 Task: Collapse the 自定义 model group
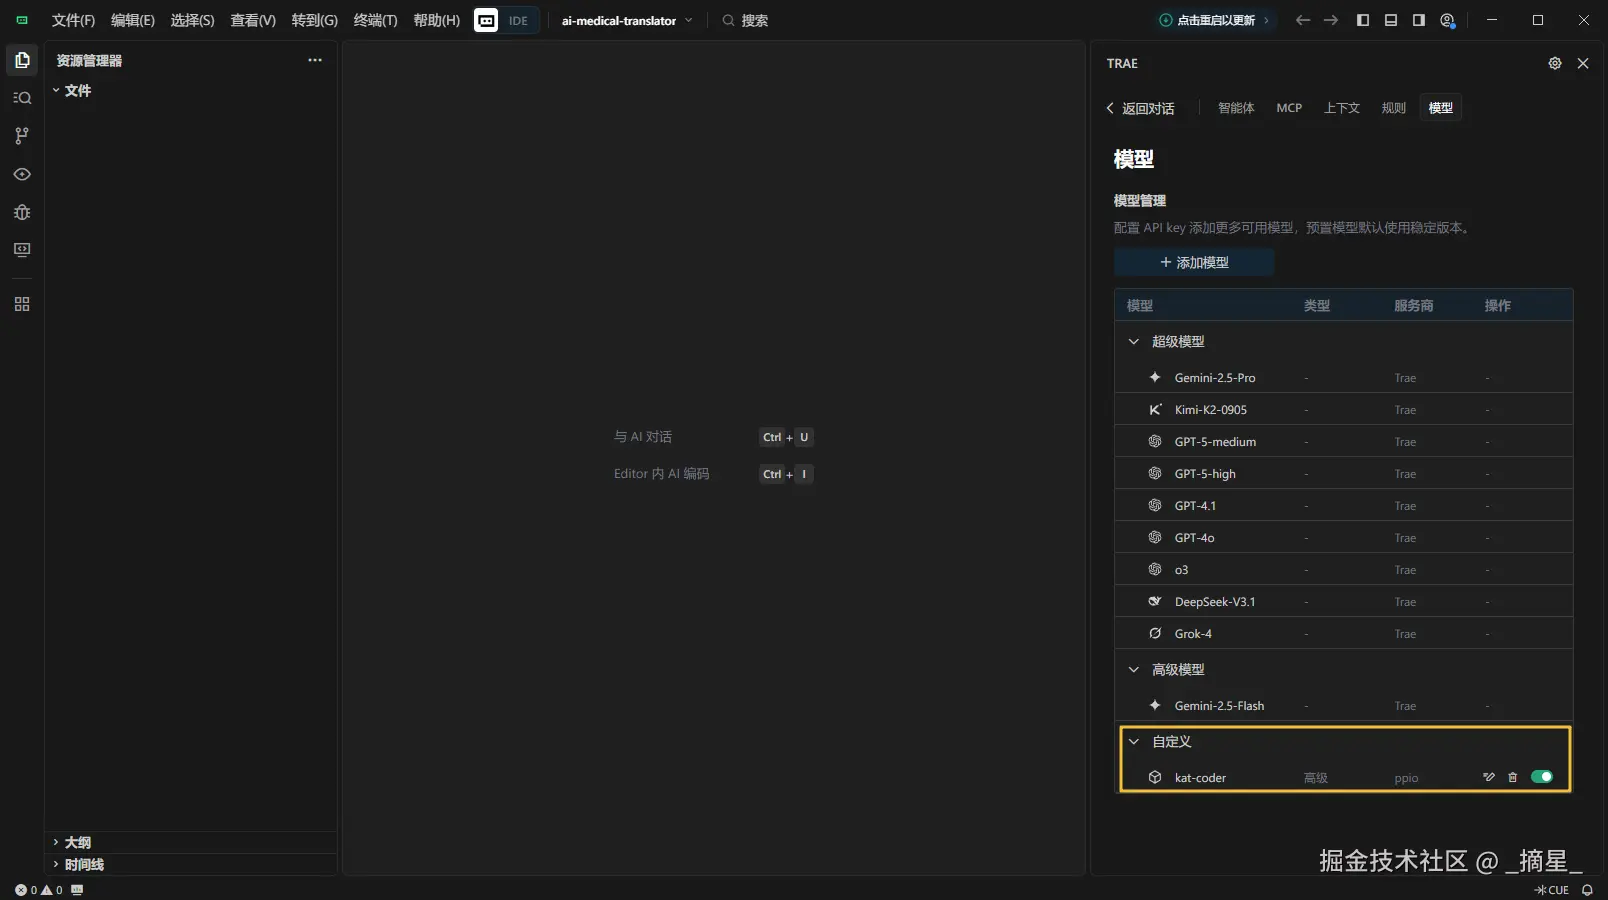click(1134, 741)
